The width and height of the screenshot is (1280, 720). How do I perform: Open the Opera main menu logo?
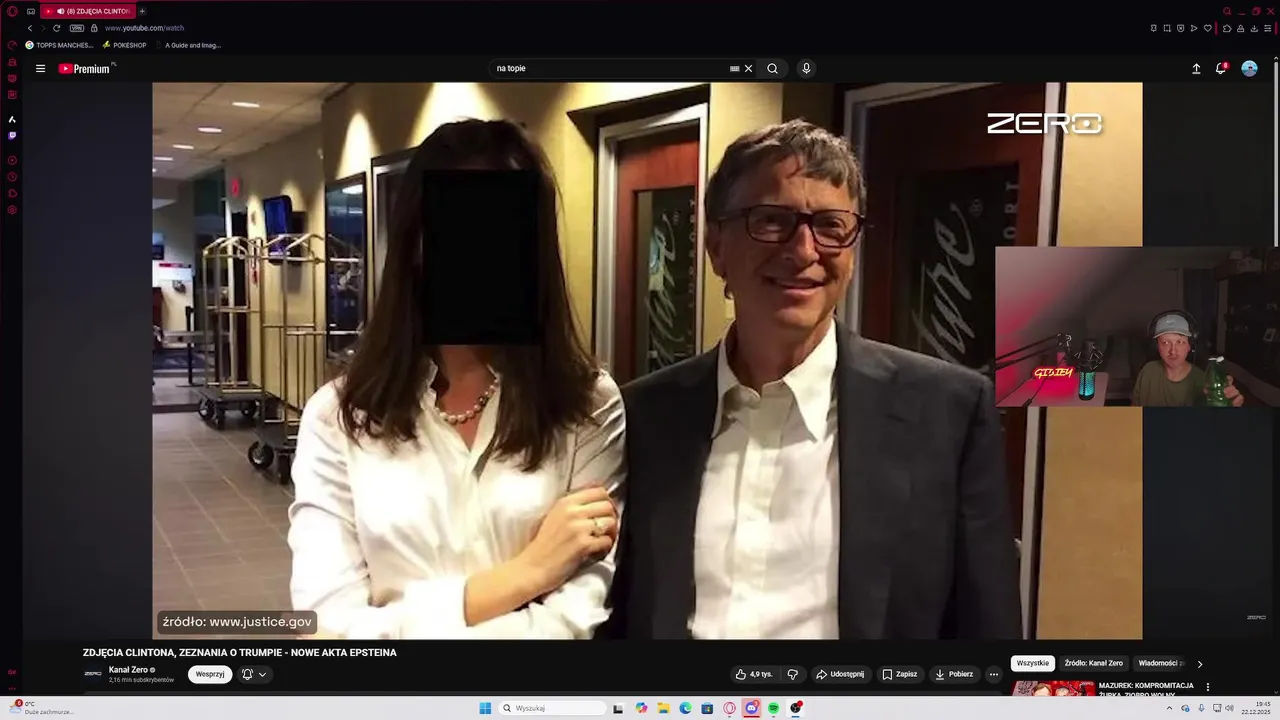click(x=12, y=11)
